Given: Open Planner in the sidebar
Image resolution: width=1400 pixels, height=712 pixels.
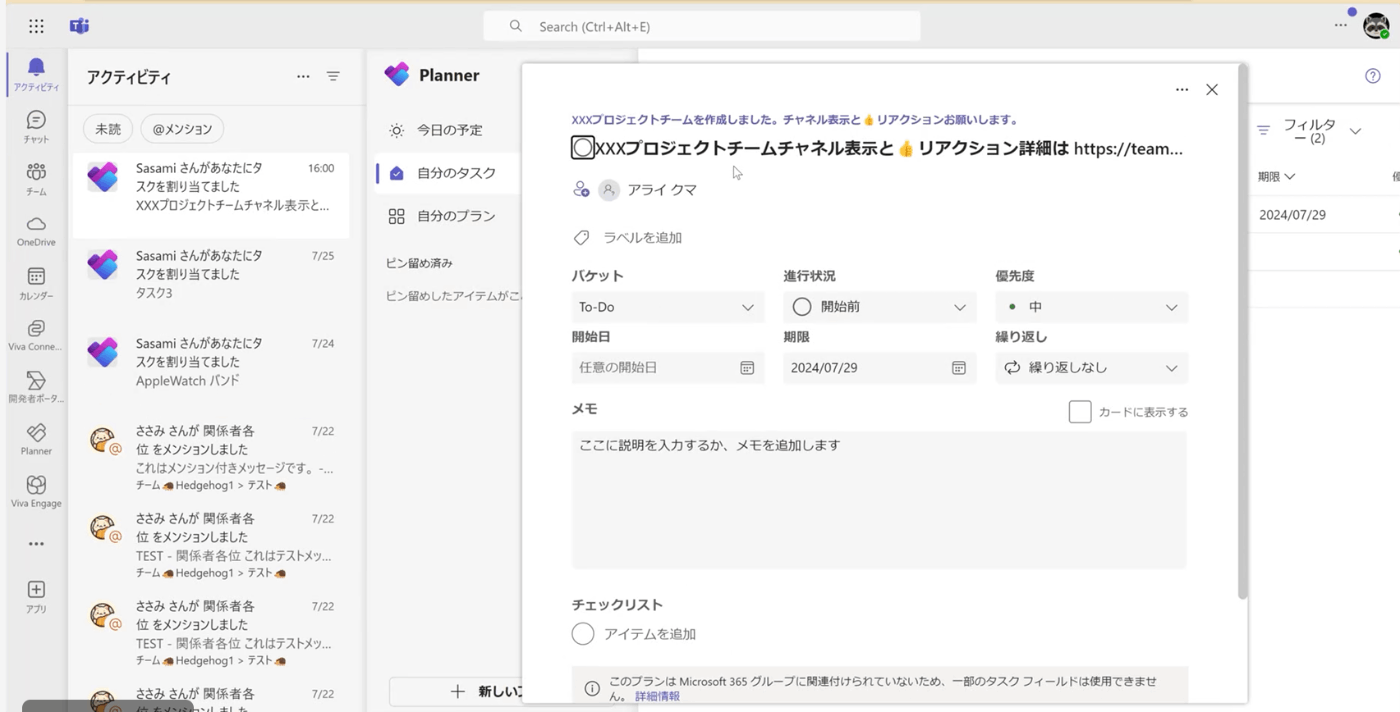Looking at the screenshot, I should click(36, 439).
